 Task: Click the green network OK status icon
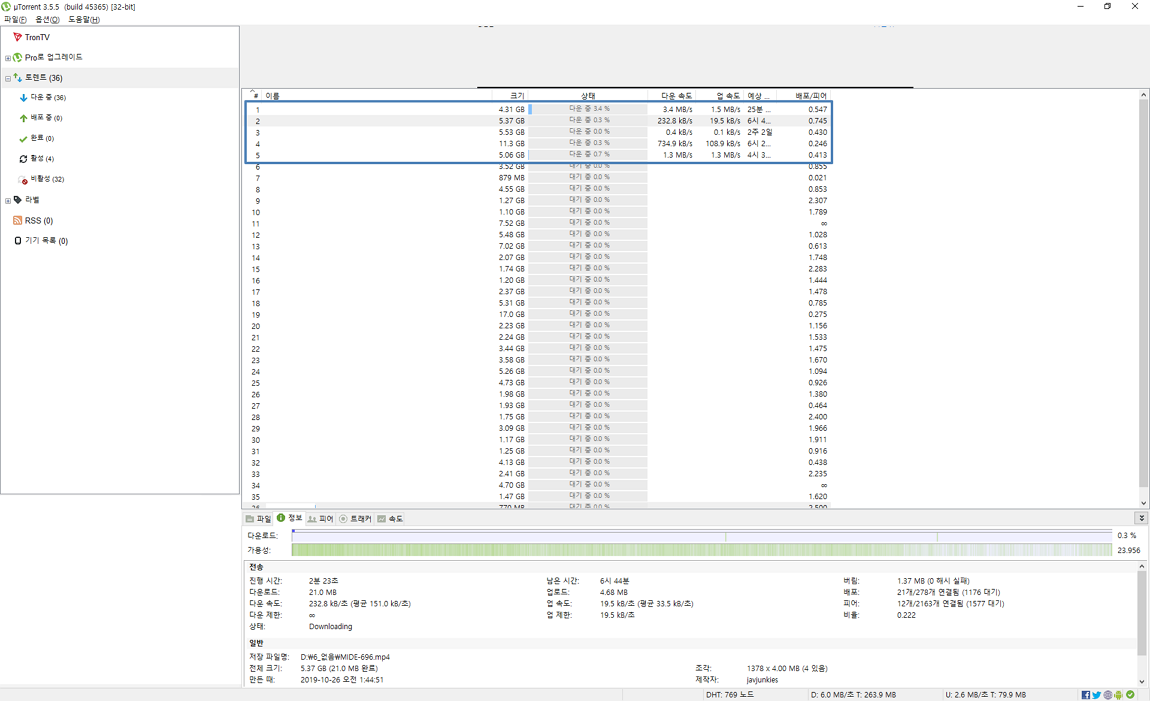(1130, 694)
